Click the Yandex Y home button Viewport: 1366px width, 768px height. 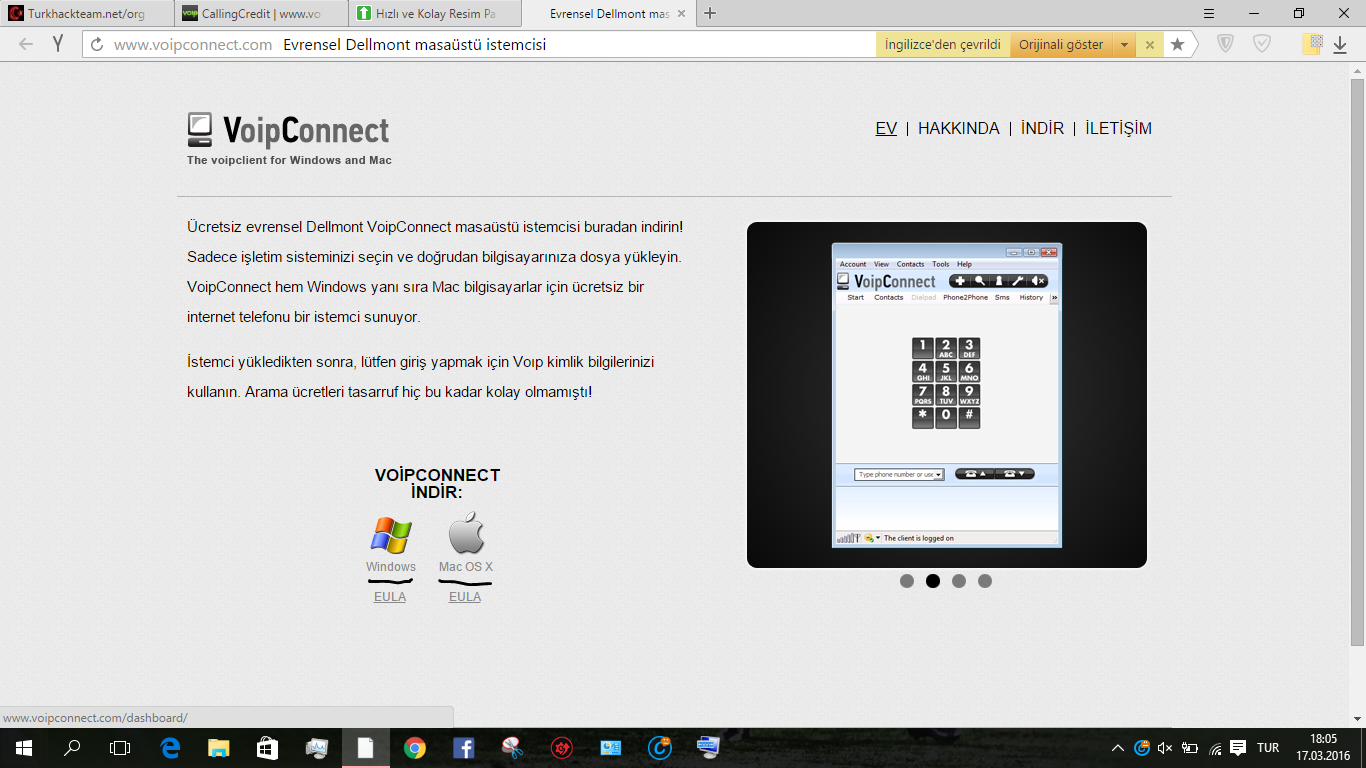pyautogui.click(x=59, y=44)
